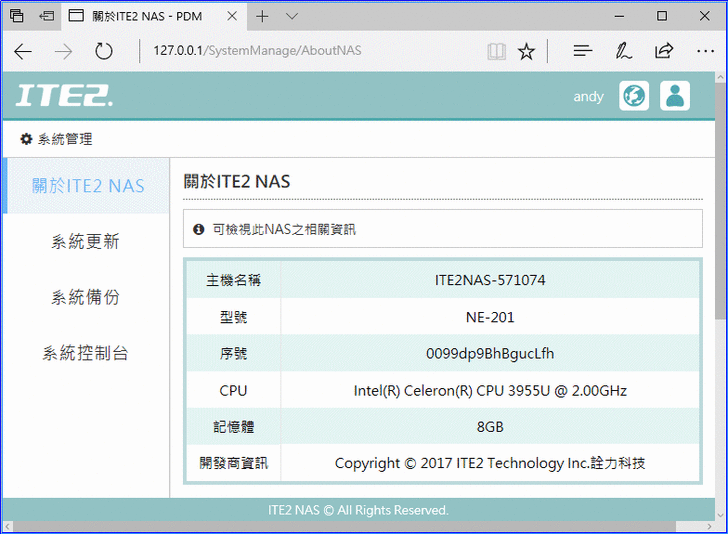Open 系統控制台 from the sidebar
Image resolution: width=728 pixels, height=534 pixels.
[86, 354]
